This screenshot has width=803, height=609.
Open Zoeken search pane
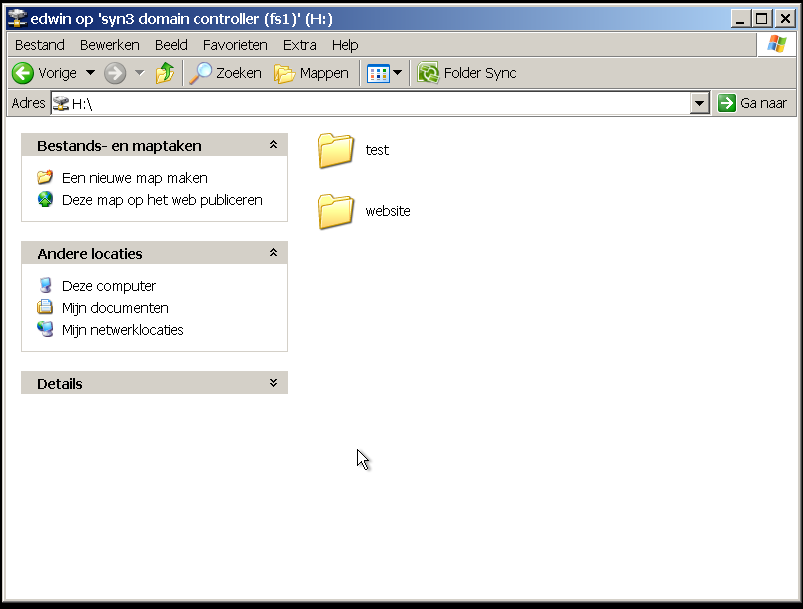225,73
